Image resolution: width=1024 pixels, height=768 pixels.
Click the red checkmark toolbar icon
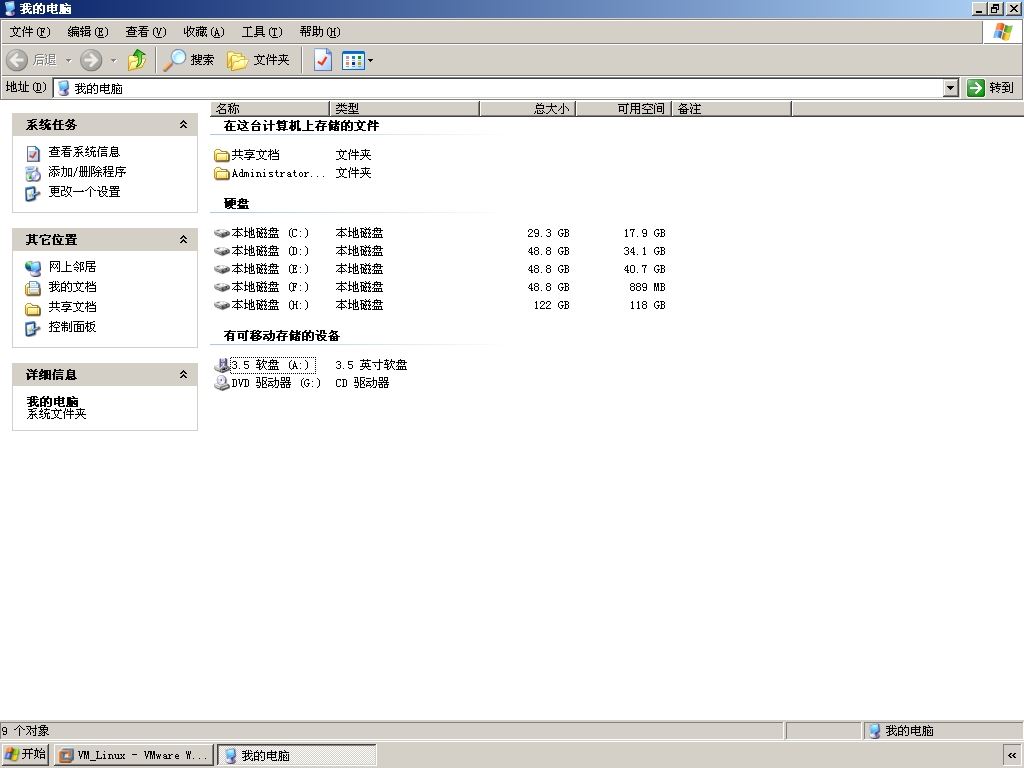(x=323, y=60)
